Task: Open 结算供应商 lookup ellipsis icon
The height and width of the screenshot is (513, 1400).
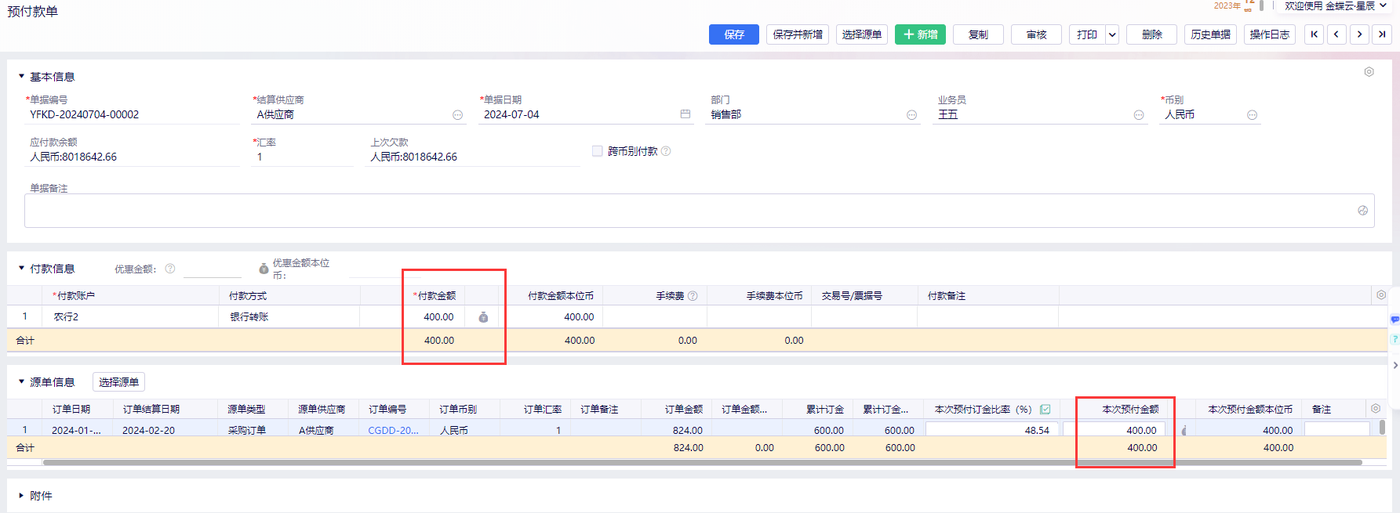Action: (458, 115)
